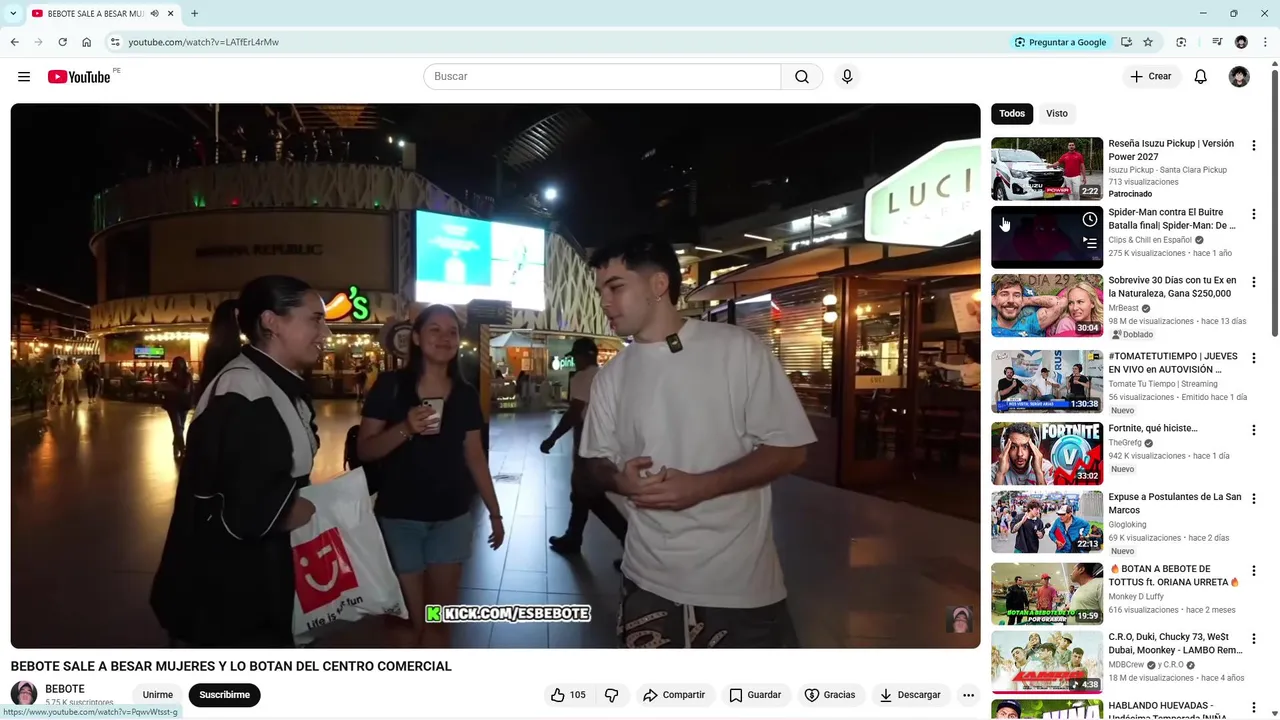The image size is (1280, 720).
Task: Click the install app icon in address bar
Action: (1126, 42)
